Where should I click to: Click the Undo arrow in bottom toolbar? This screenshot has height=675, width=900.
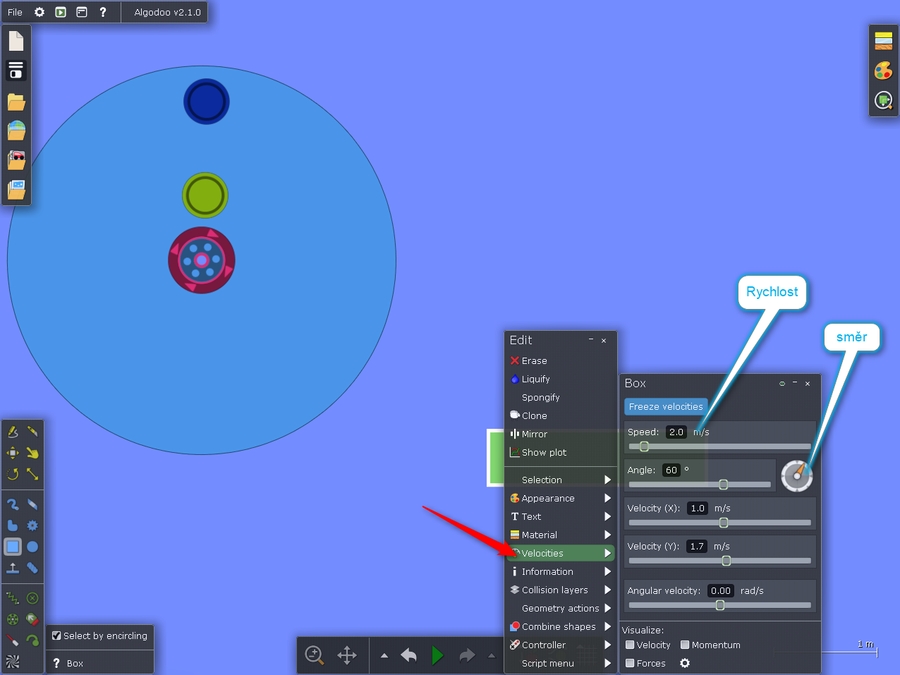[408, 655]
